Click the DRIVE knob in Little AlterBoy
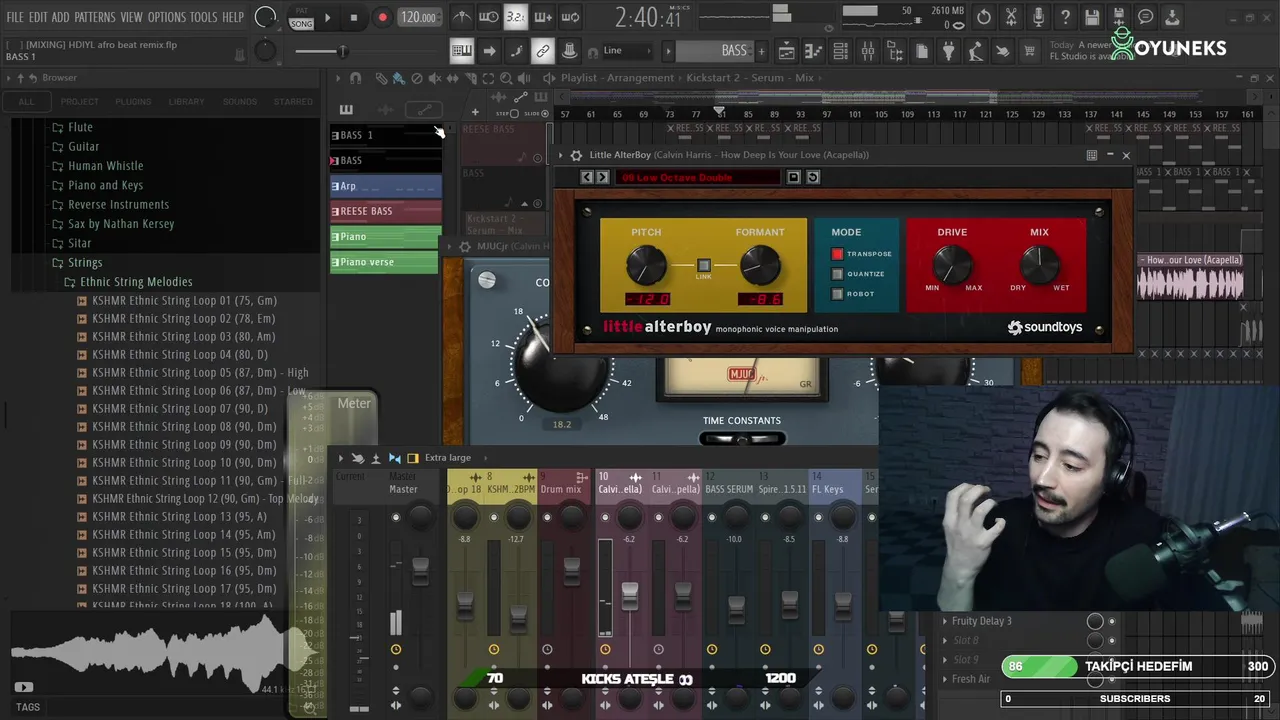 click(952, 265)
